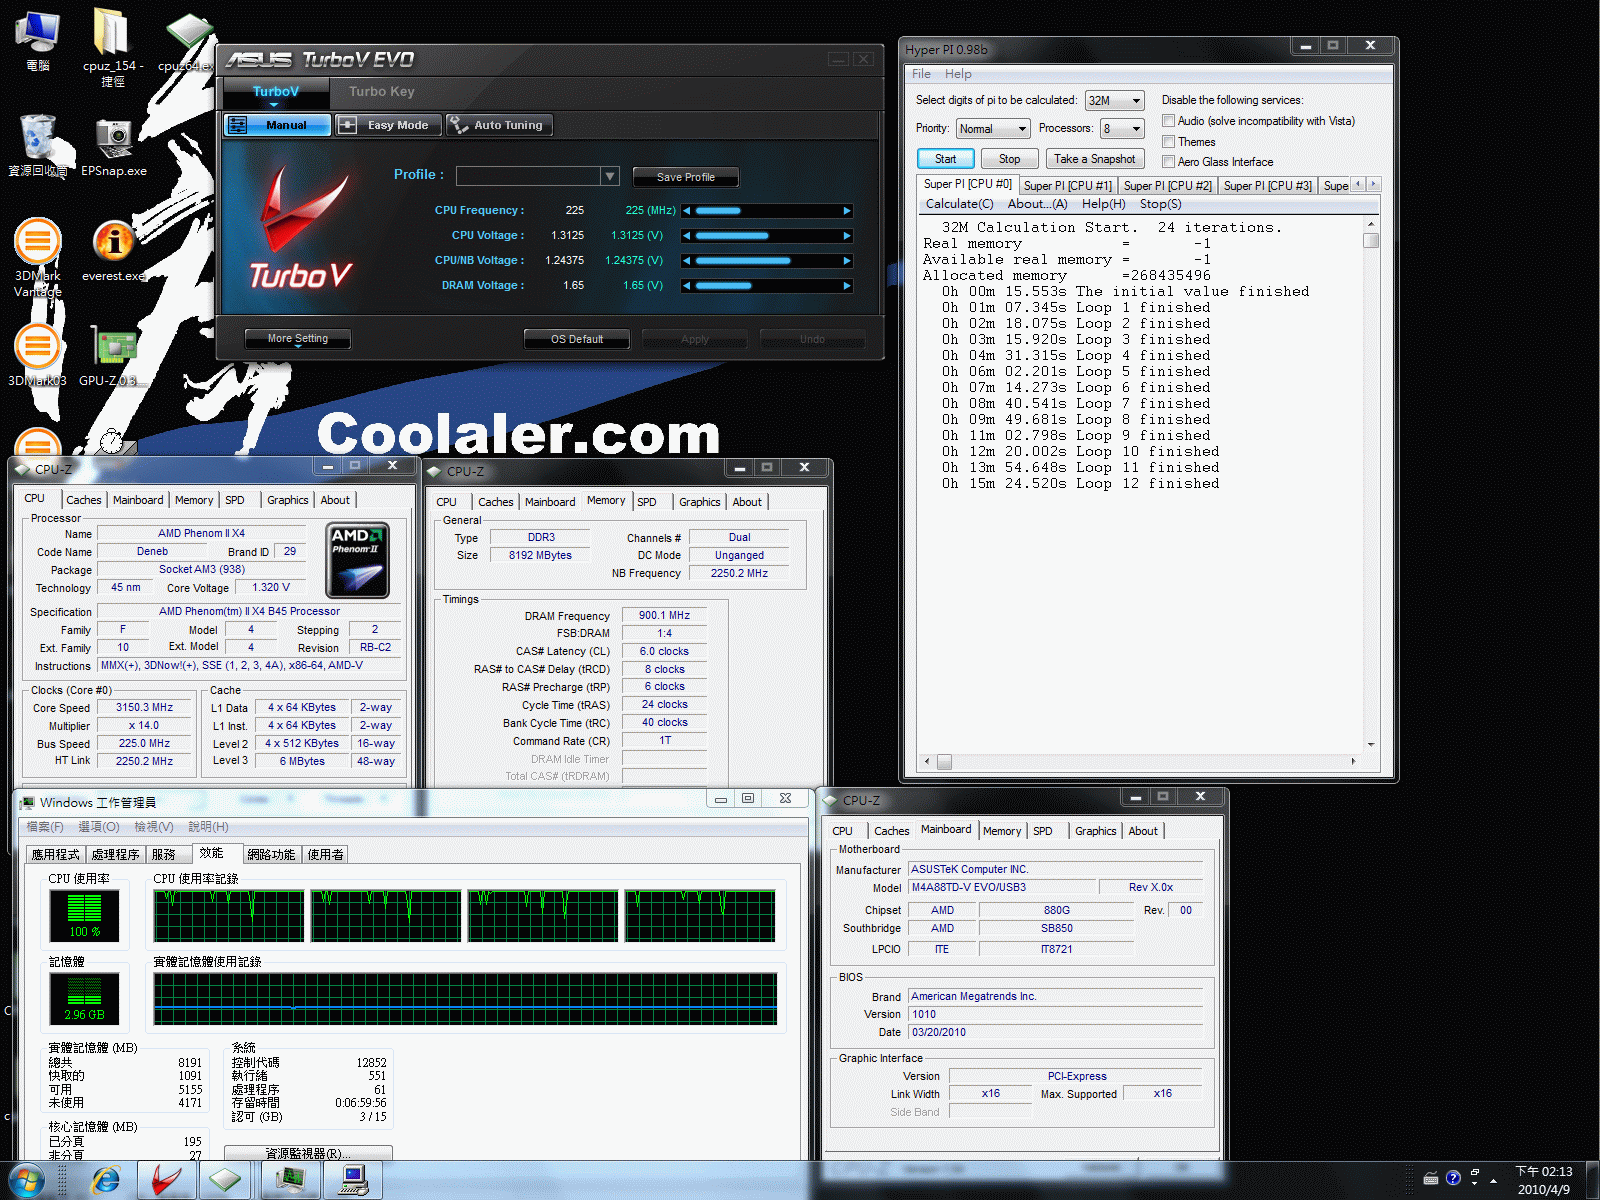Open the Graphics tab in the middle CPU-Z window
1600x1200 pixels.
point(699,502)
